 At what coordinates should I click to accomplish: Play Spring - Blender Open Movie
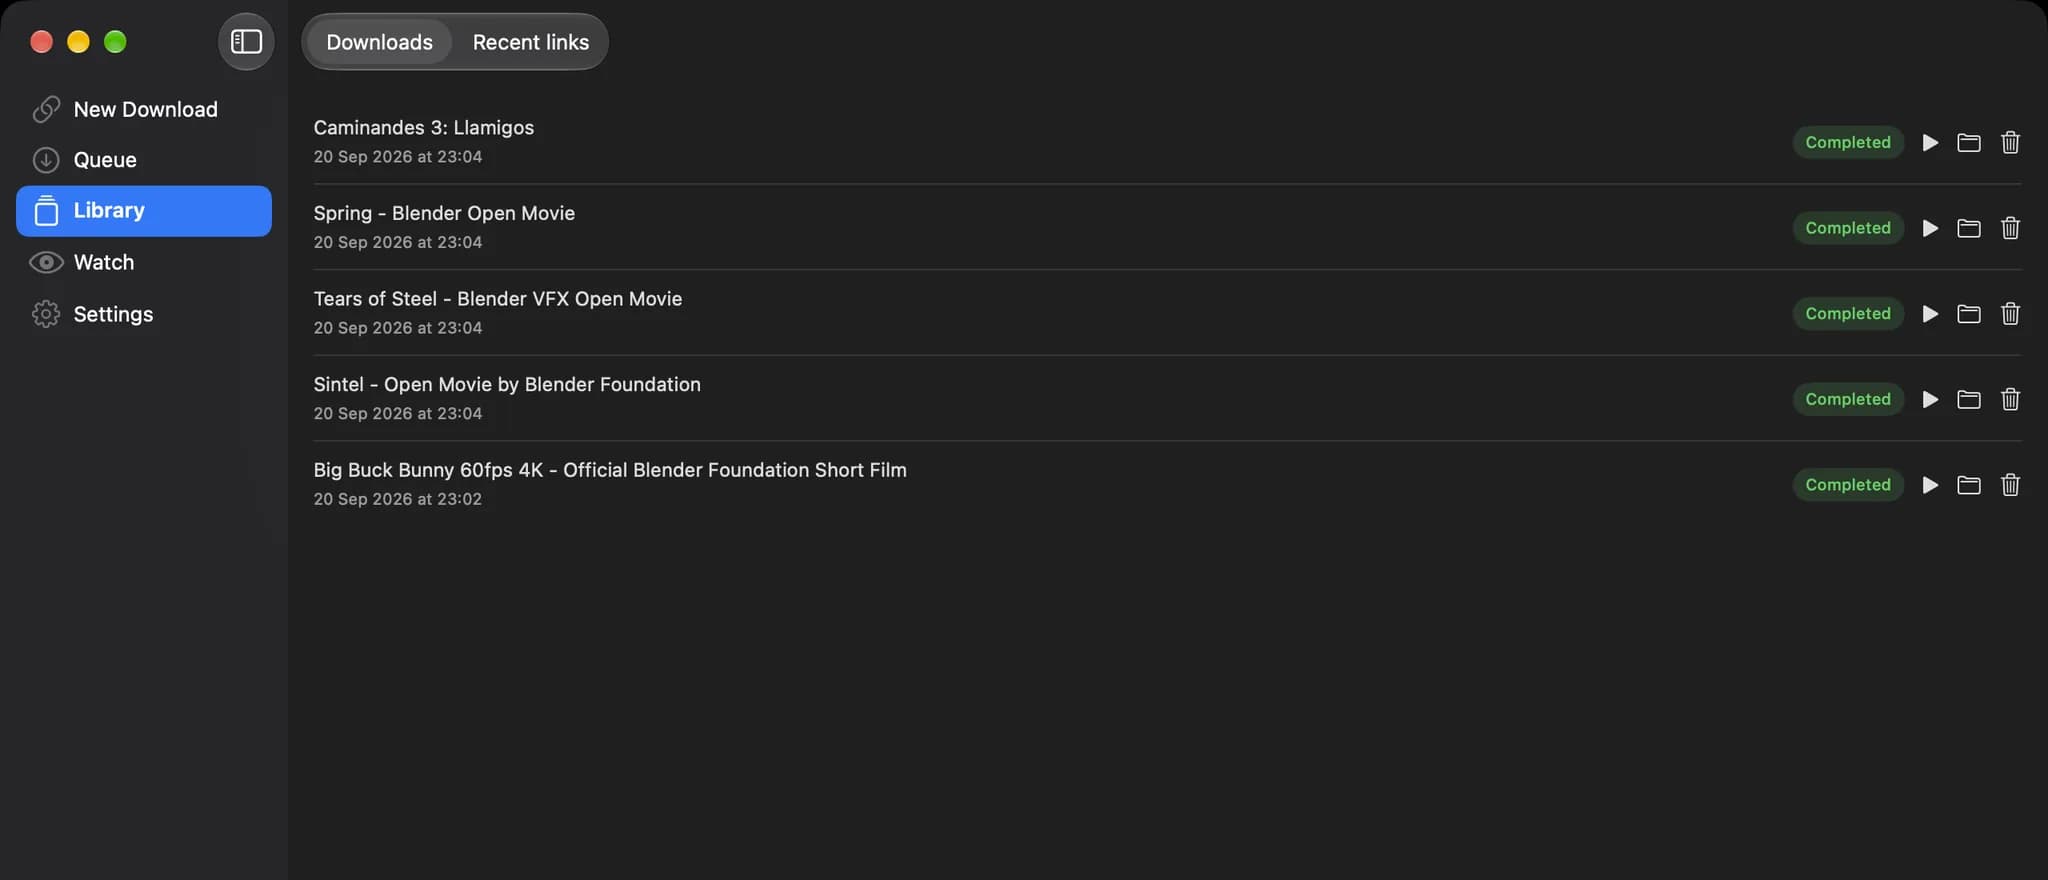click(x=1930, y=228)
